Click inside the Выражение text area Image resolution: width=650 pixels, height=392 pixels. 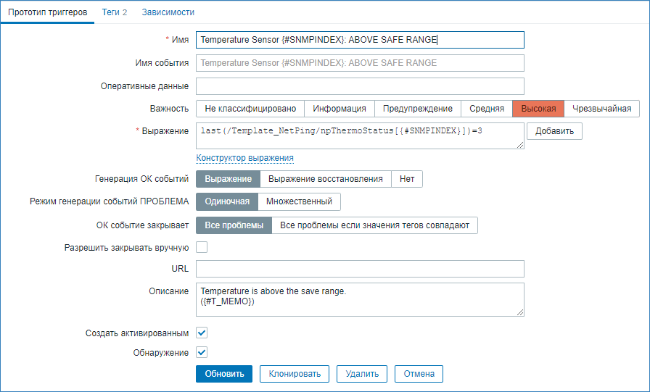point(360,136)
